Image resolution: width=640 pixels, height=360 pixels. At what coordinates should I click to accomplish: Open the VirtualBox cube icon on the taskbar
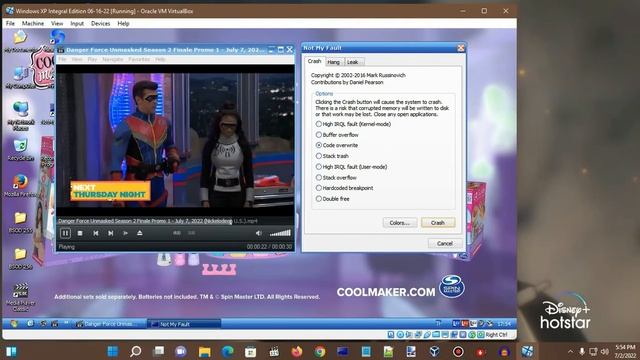(434, 351)
